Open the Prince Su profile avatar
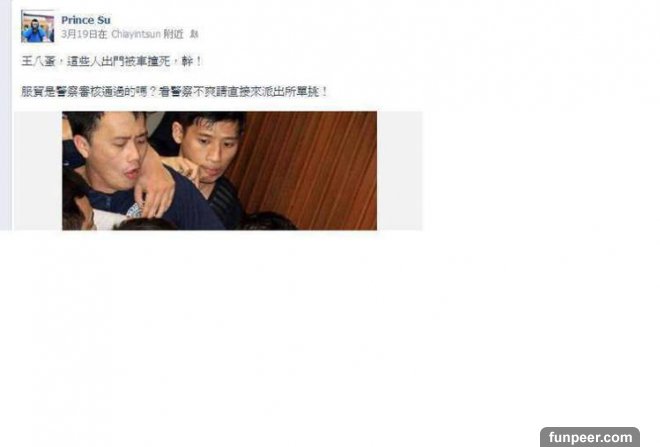Screen dimensions: 660x447 [x=38, y=27]
